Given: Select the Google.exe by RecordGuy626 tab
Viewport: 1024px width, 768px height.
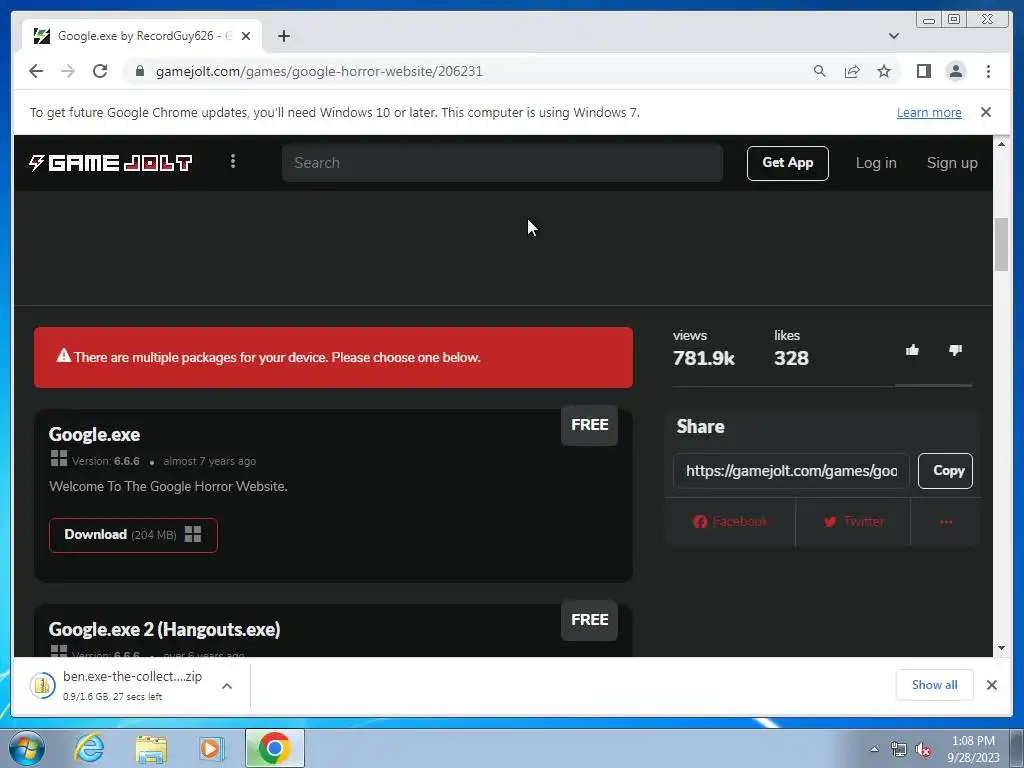Looking at the screenshot, I should point(142,36).
